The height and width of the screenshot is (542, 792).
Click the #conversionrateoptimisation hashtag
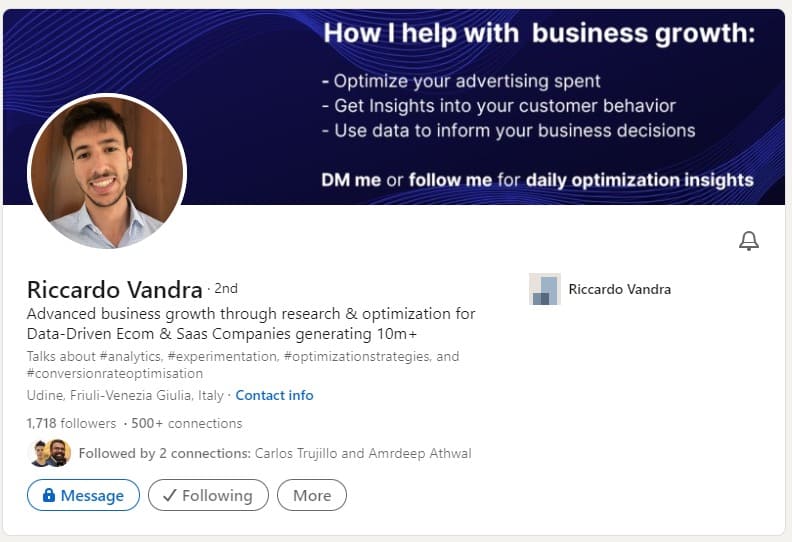tap(115, 373)
